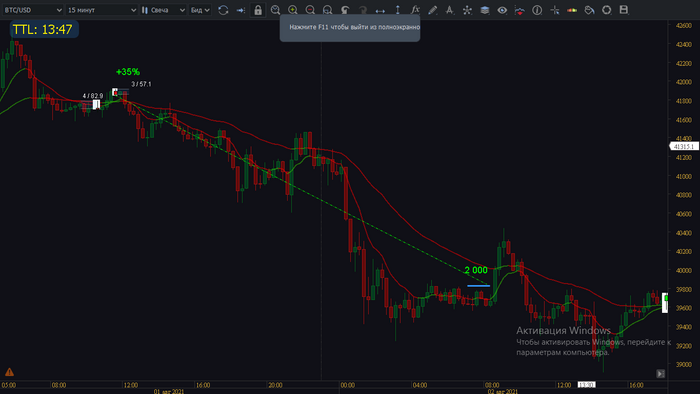Click the 13:30 highlighted time marker

click(586, 385)
